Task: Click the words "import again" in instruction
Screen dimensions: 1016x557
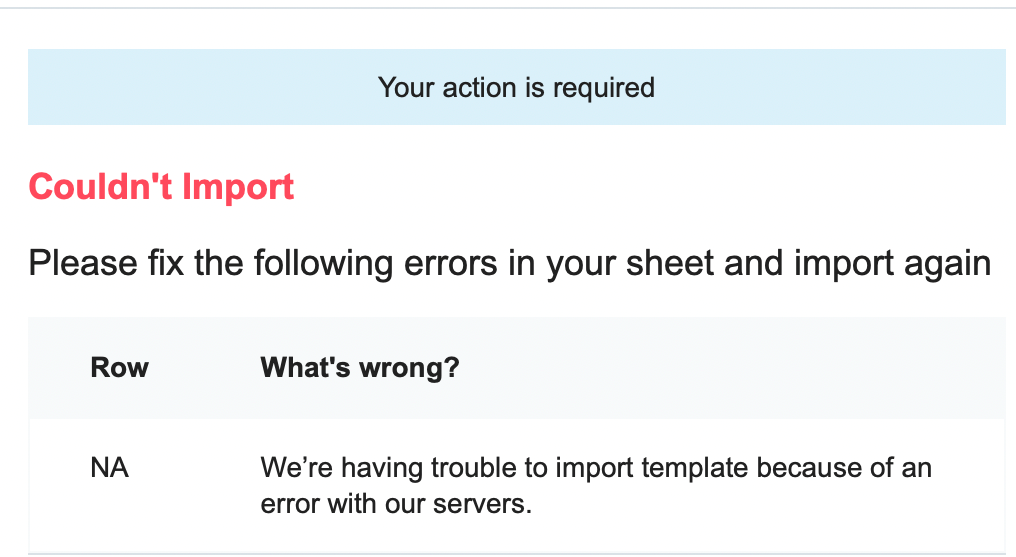Action: point(892,264)
